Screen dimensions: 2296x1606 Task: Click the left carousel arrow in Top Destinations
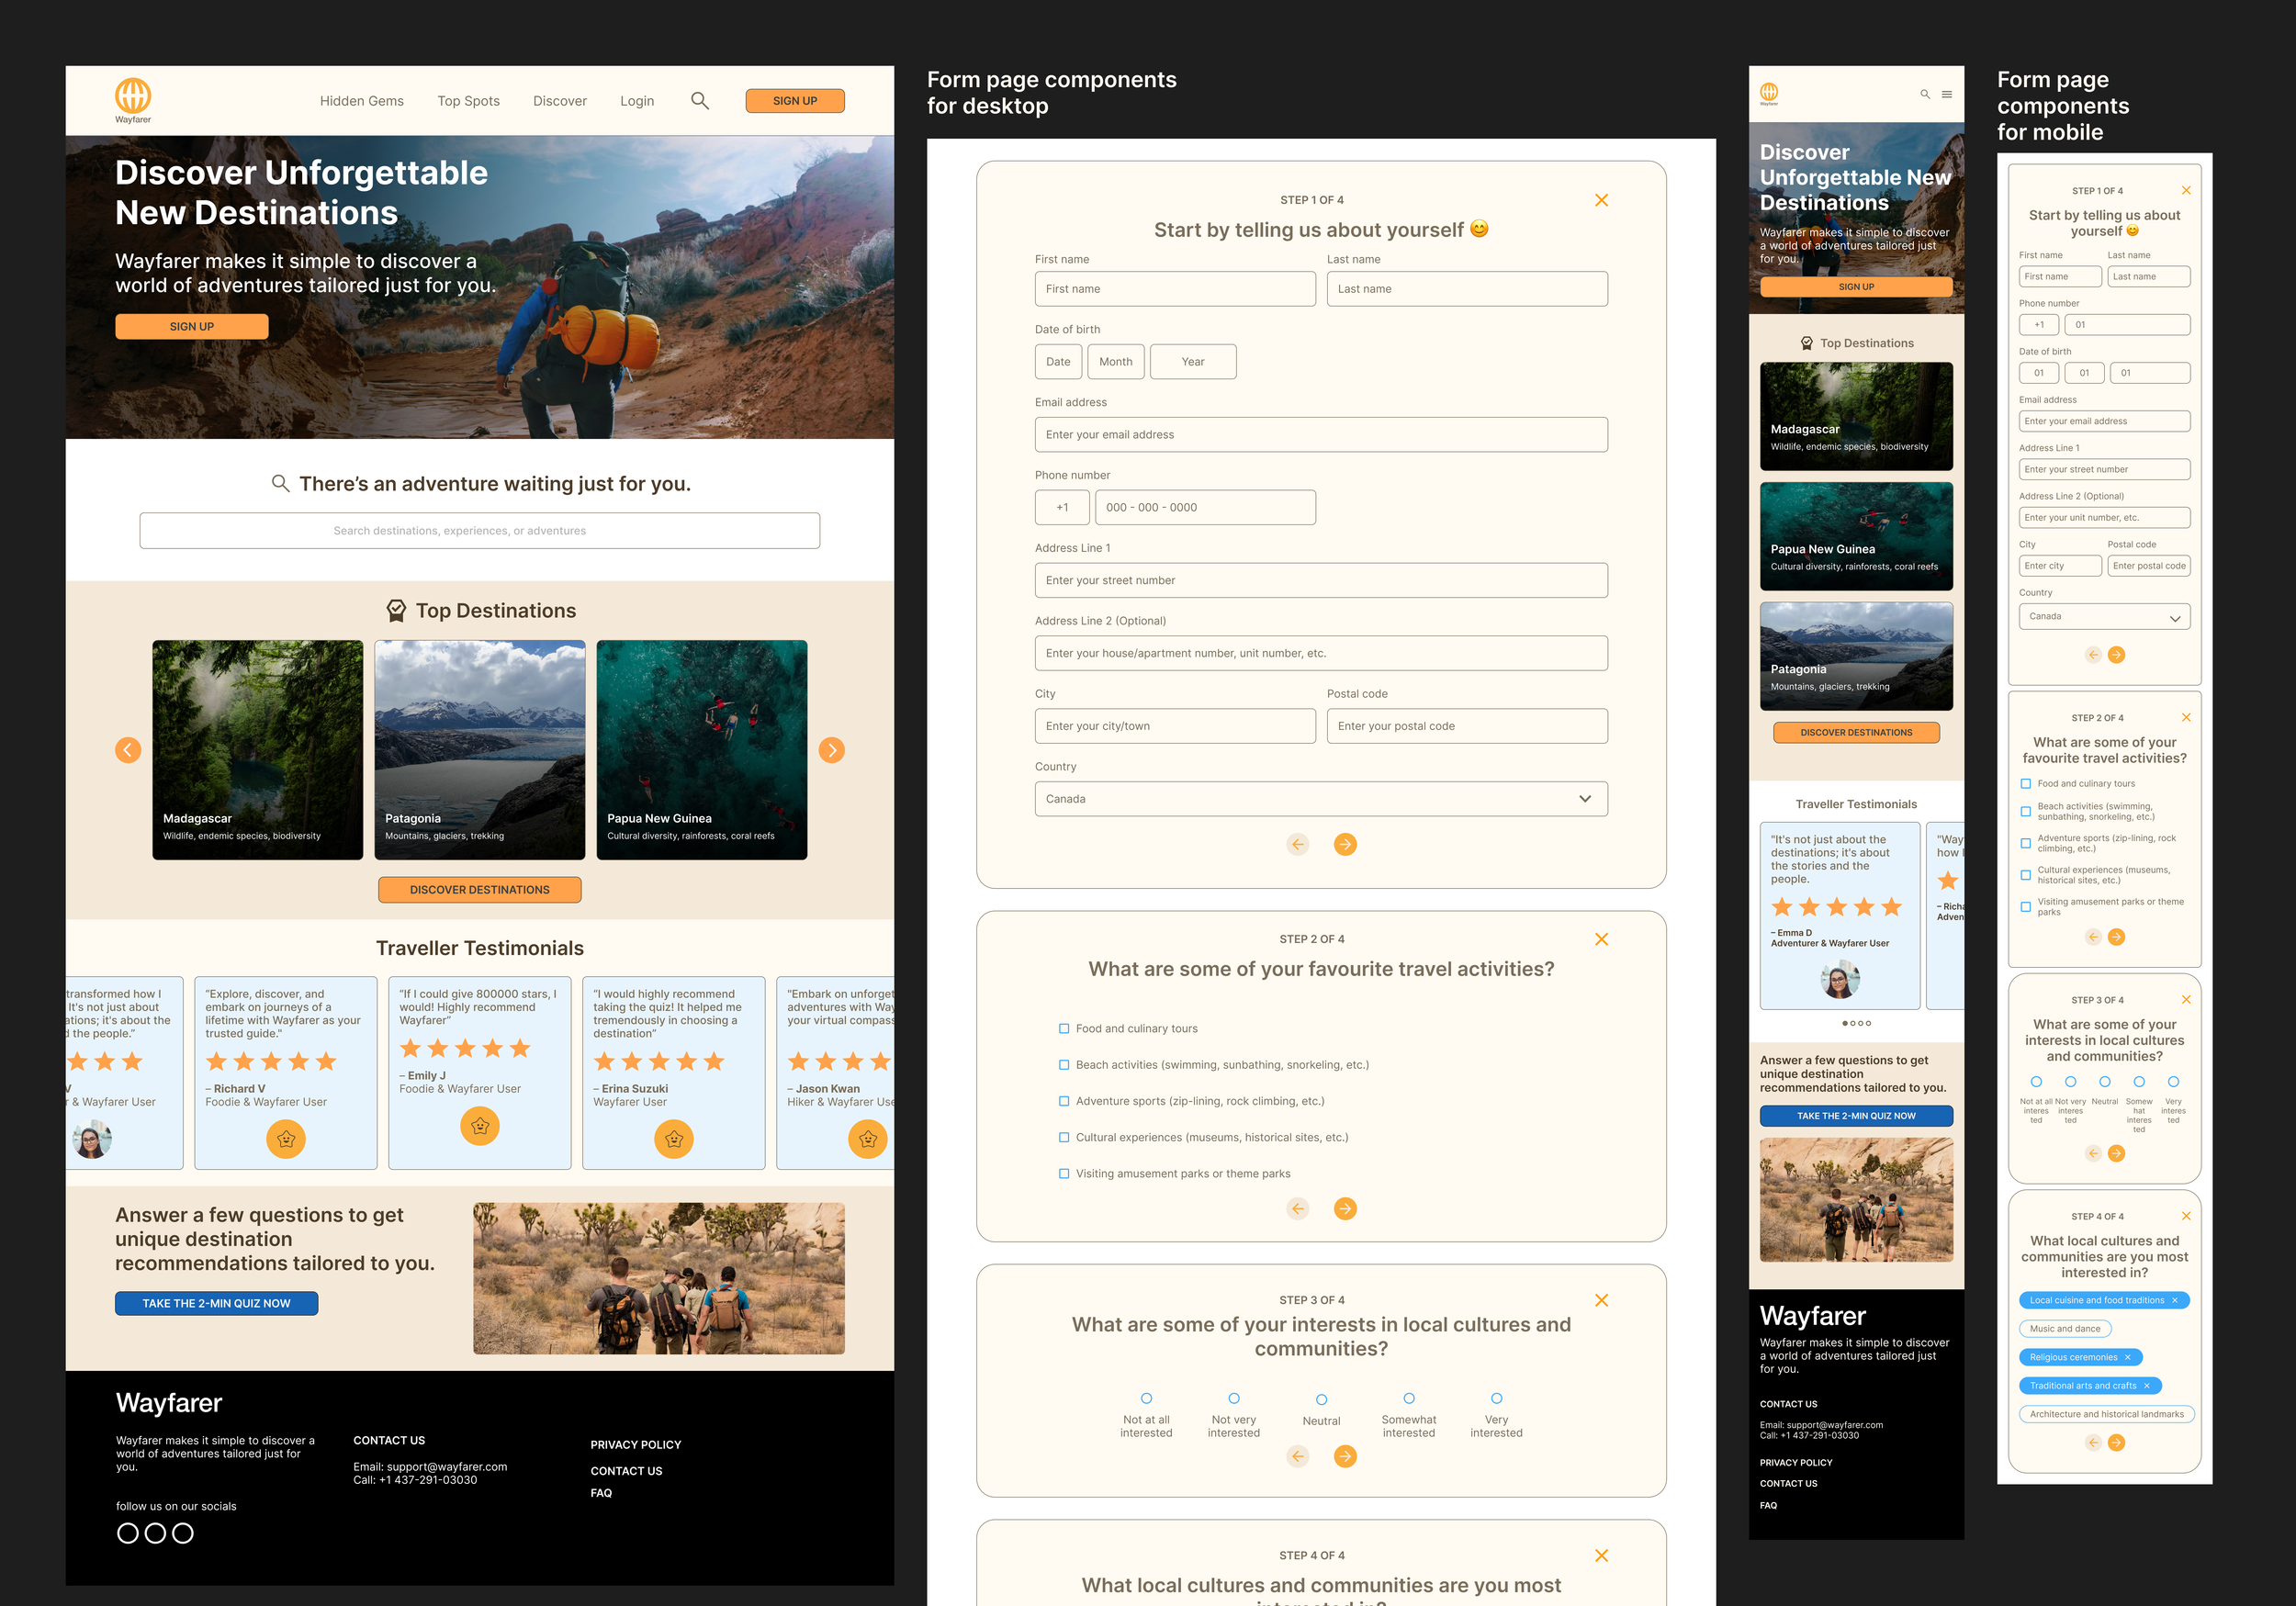click(128, 750)
